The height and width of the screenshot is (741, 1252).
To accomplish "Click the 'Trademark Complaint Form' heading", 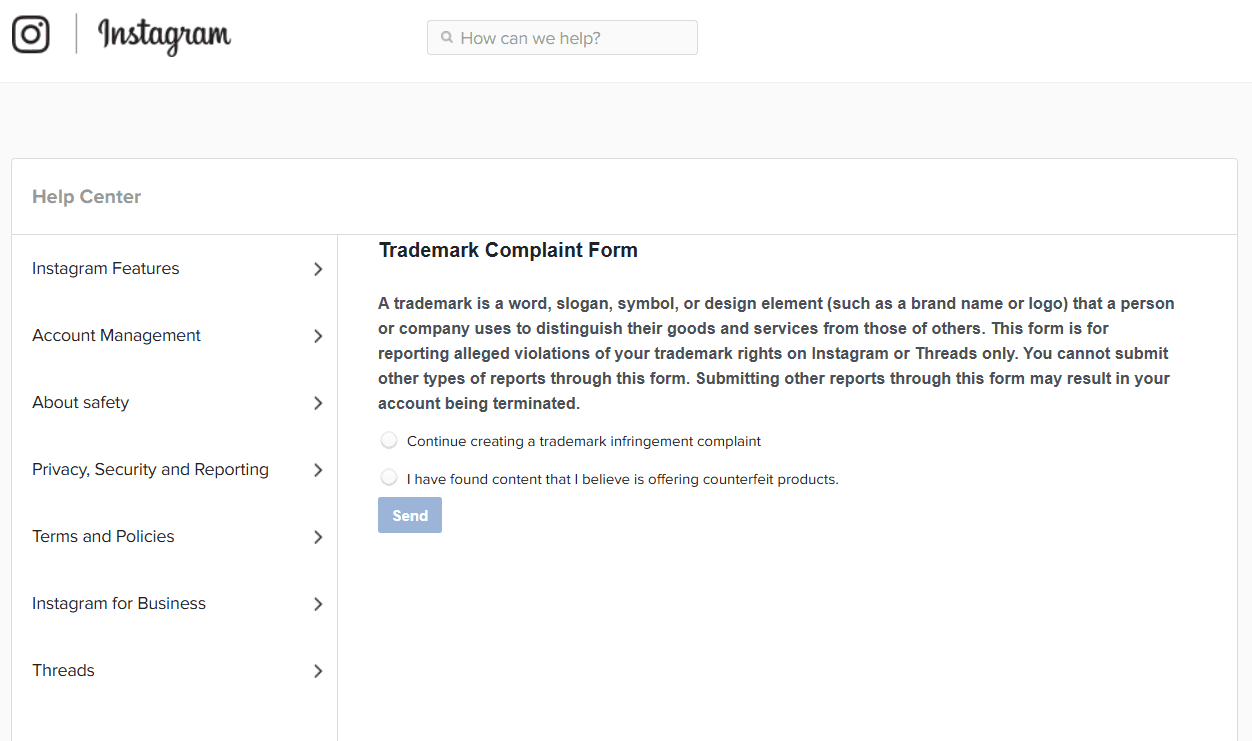I will coord(508,250).
